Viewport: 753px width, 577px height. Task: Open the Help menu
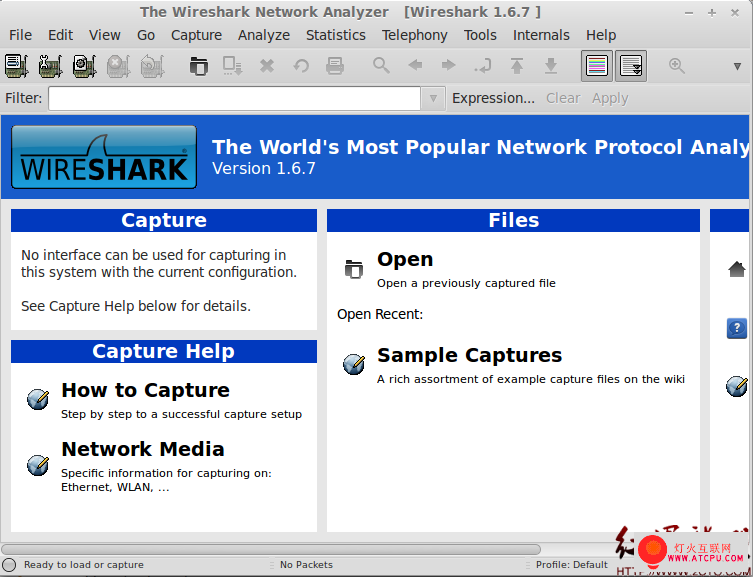(601, 35)
